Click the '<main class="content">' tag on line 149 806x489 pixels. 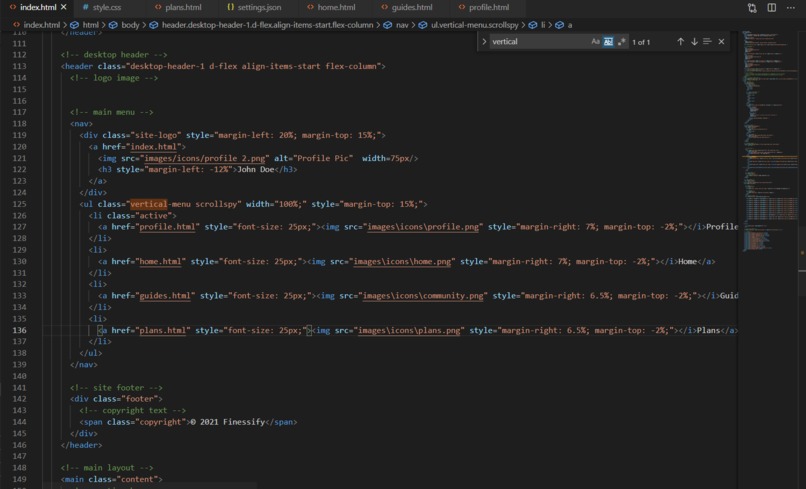point(111,479)
